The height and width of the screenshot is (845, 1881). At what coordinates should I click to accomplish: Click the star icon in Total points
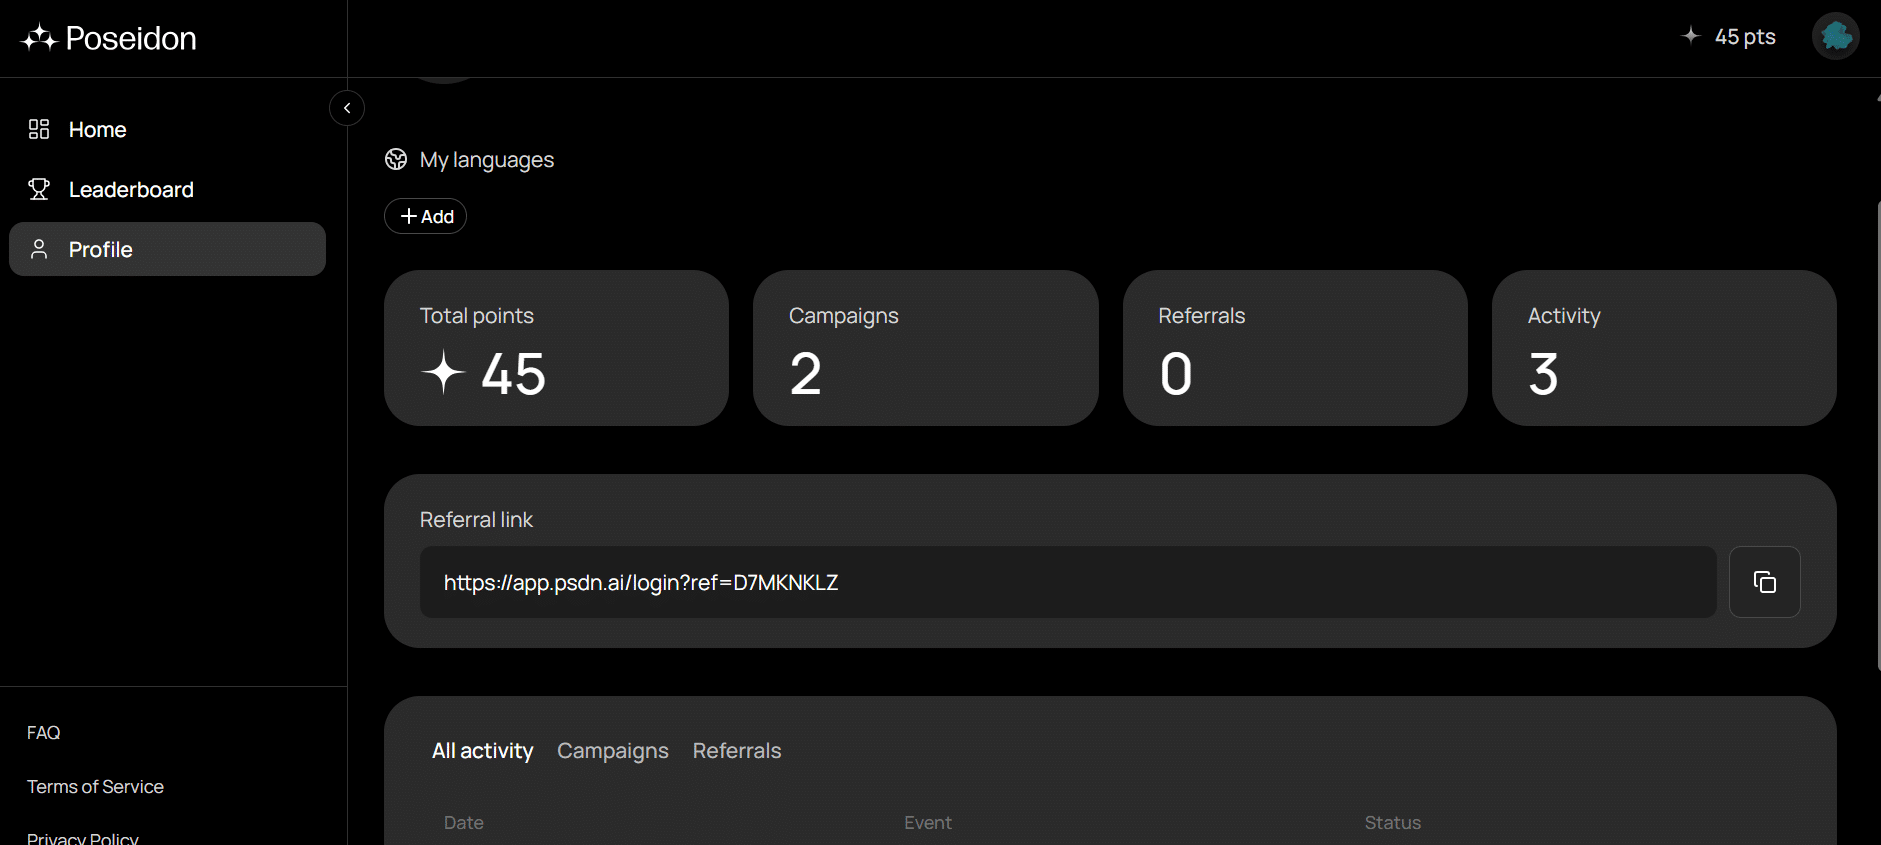coord(443,373)
